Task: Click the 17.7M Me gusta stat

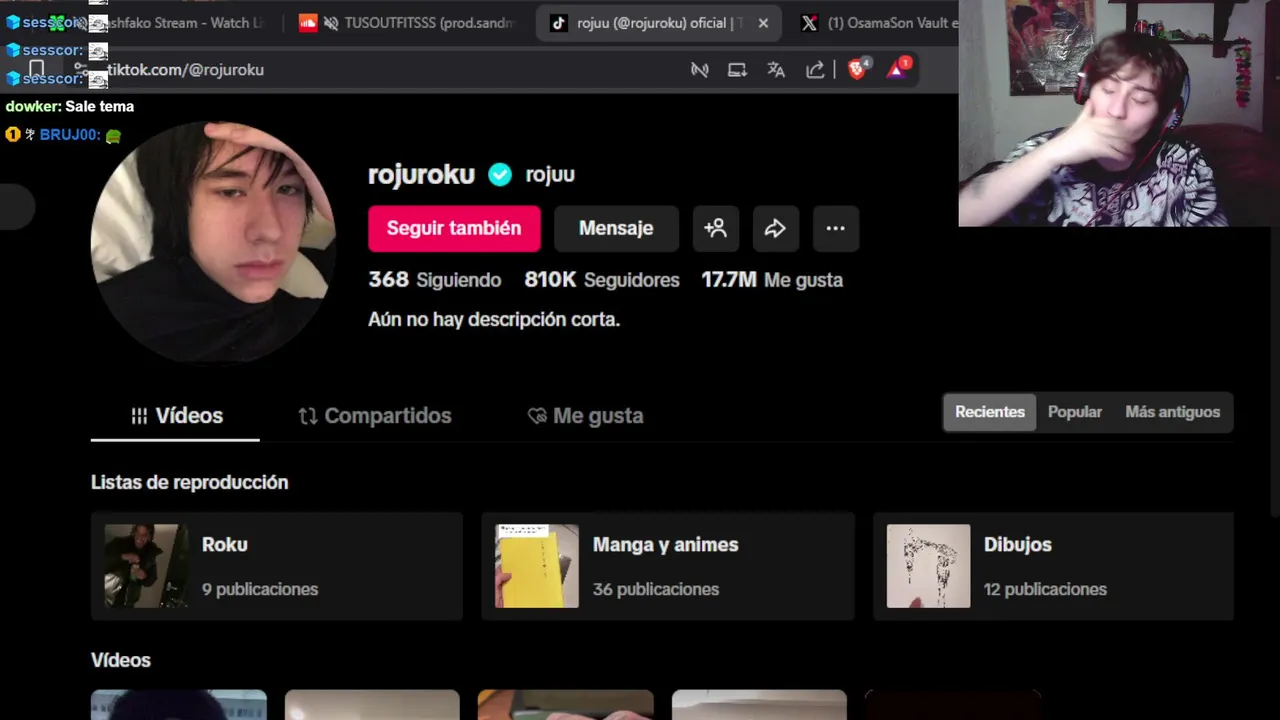Action: (x=772, y=280)
